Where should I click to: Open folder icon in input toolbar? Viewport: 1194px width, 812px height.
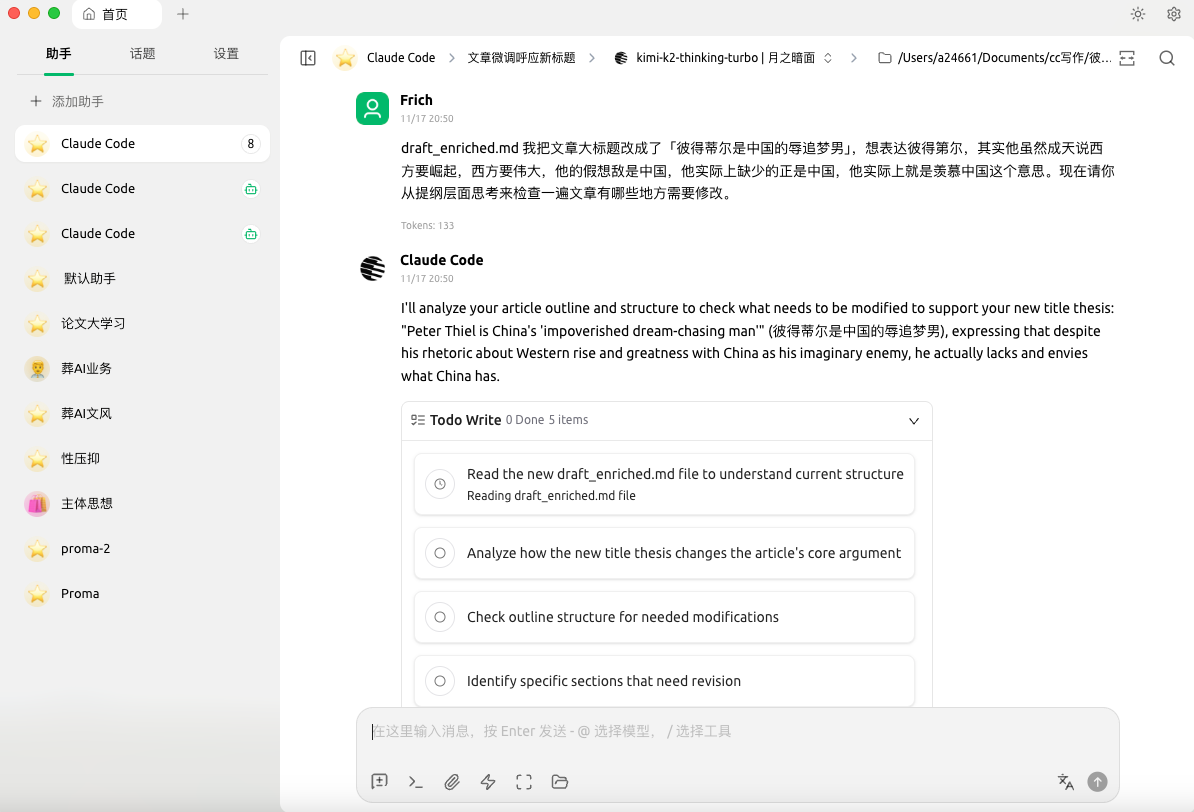point(559,782)
